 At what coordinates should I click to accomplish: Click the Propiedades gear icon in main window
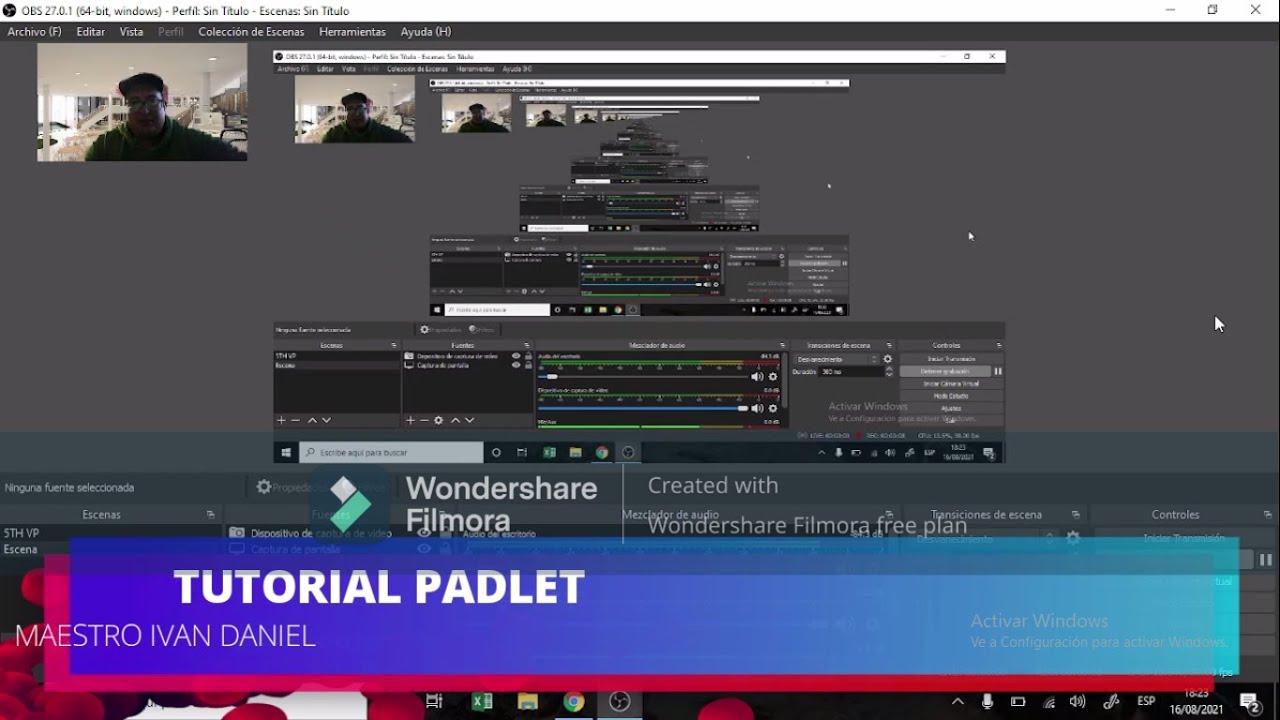[x=264, y=487]
